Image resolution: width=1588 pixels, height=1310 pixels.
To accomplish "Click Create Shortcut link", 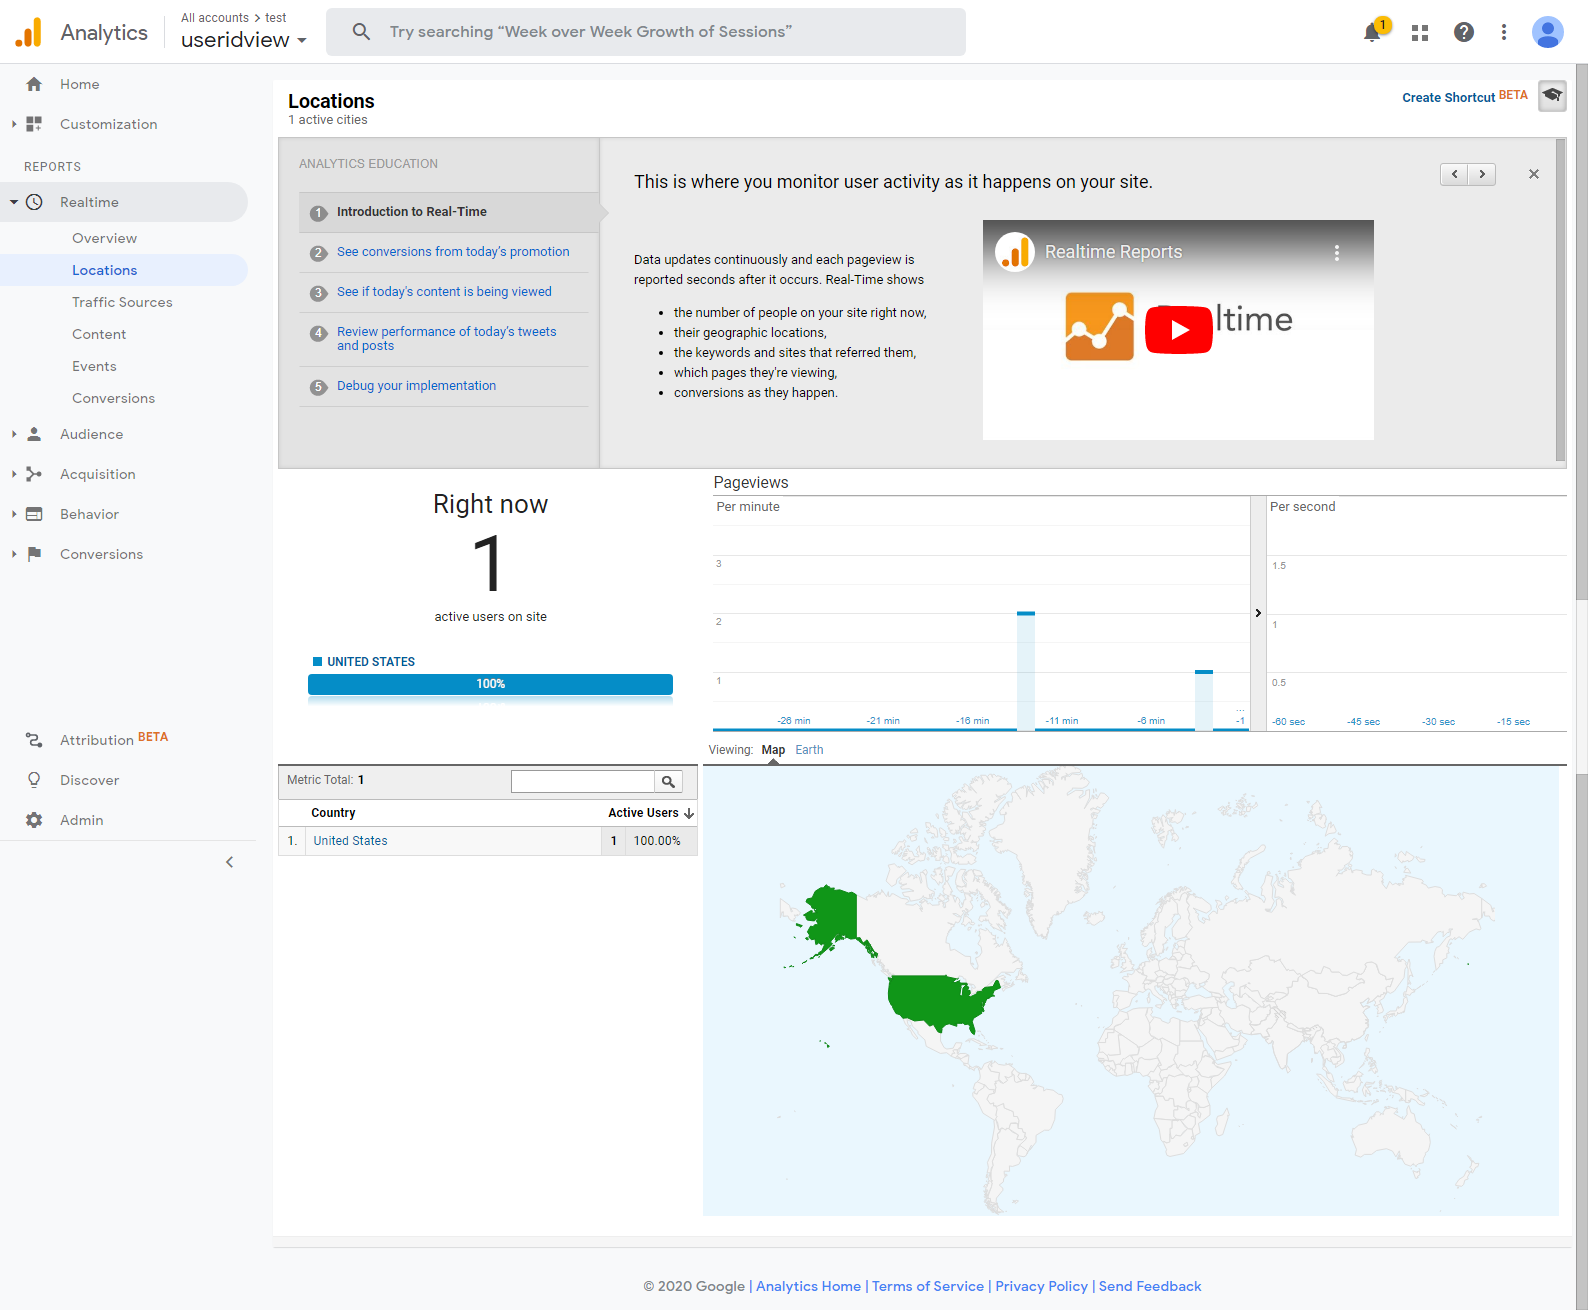I will click(1448, 97).
